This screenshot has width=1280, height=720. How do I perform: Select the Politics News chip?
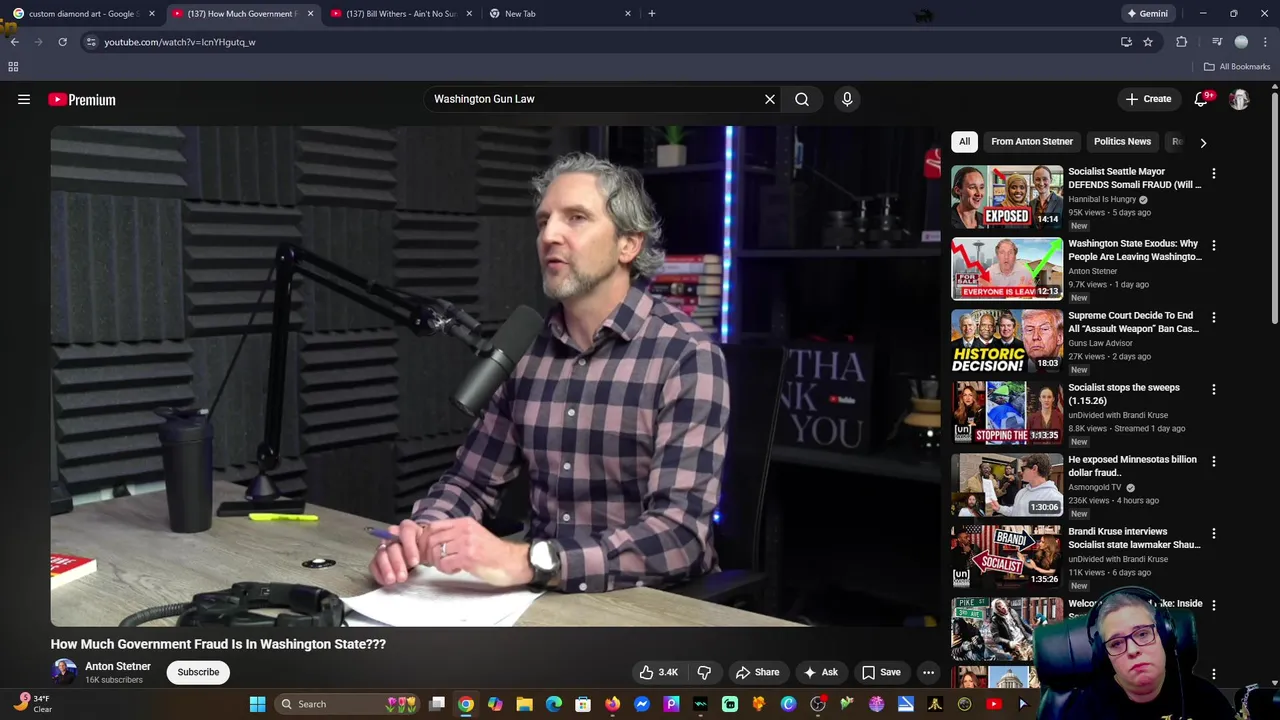coord(1122,141)
